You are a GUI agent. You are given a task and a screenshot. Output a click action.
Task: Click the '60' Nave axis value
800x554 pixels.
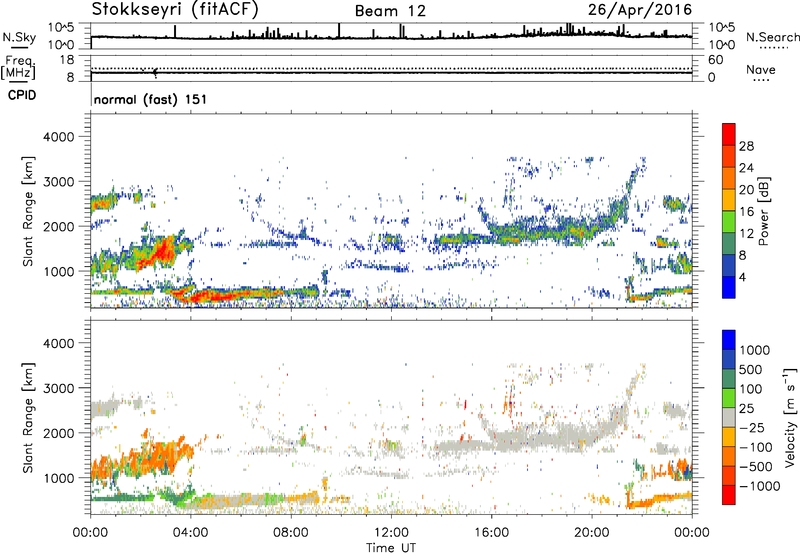pyautogui.click(x=715, y=60)
